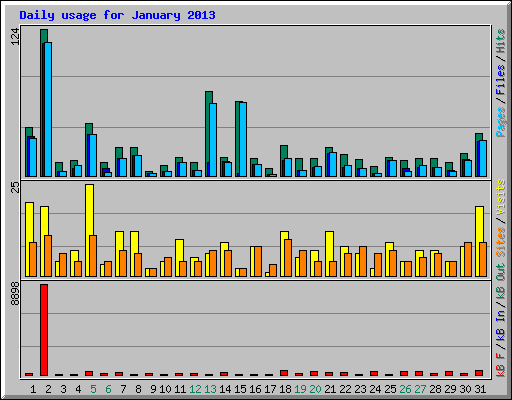Image resolution: width=512 pixels, height=400 pixels.
Task: Click the tall red kB F bar for day 2
Action: [x=44, y=330]
